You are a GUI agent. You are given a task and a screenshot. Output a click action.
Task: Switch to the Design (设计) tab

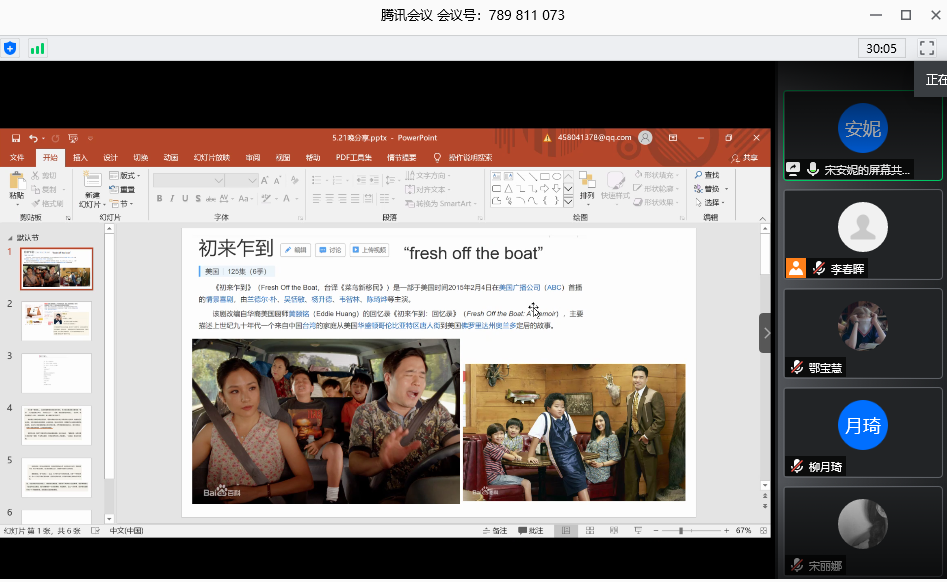(111, 158)
